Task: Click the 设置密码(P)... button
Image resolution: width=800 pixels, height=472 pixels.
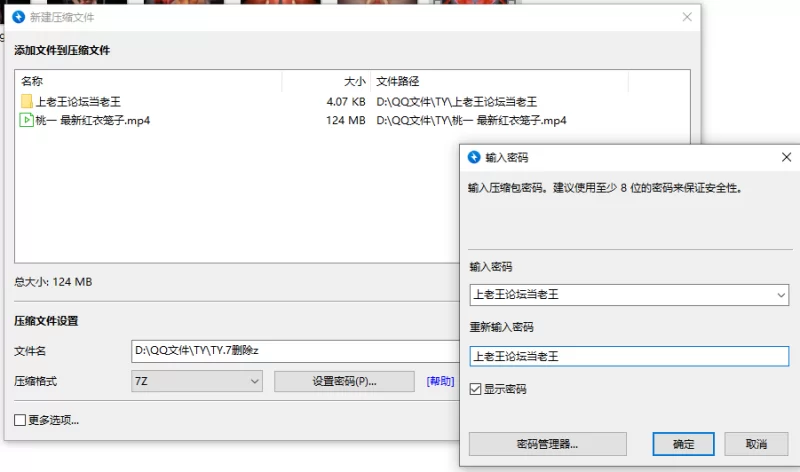Action: (344, 381)
